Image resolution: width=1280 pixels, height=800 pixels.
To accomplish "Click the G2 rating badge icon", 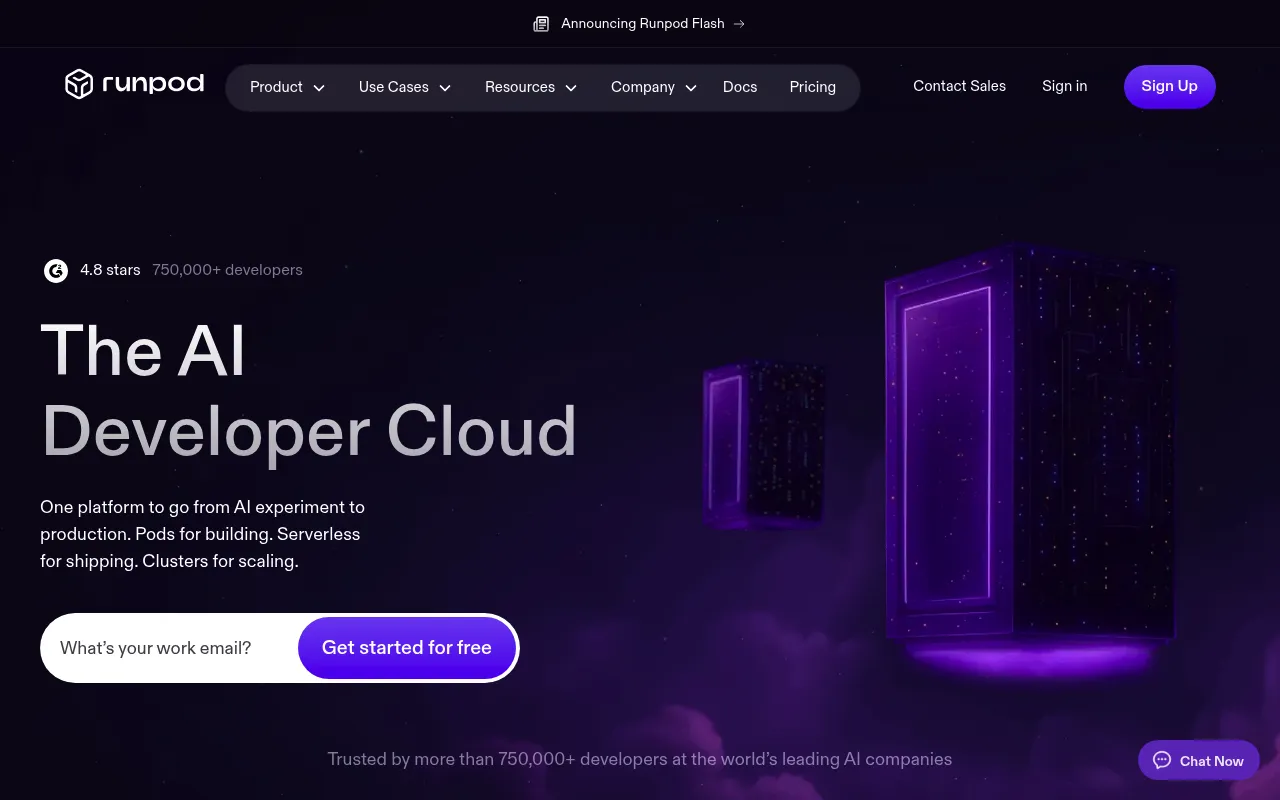I will pos(56,270).
